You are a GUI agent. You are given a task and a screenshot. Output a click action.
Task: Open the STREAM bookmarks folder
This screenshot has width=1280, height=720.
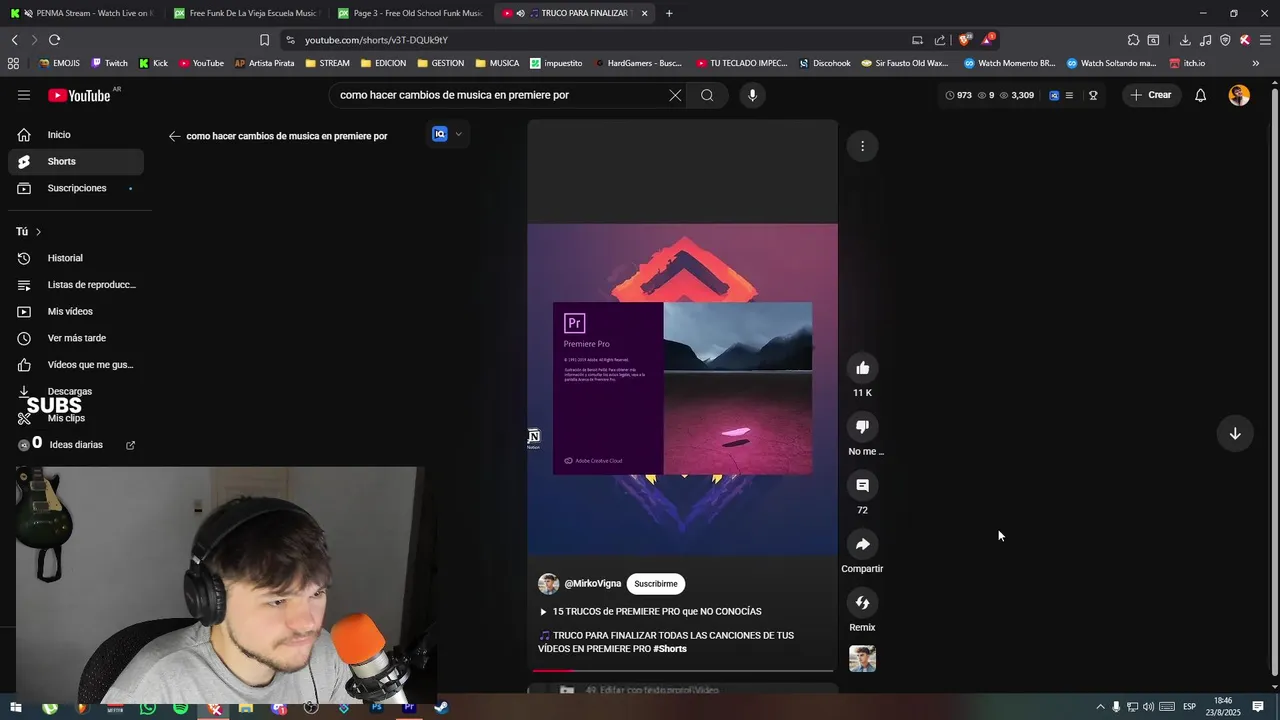tap(327, 63)
